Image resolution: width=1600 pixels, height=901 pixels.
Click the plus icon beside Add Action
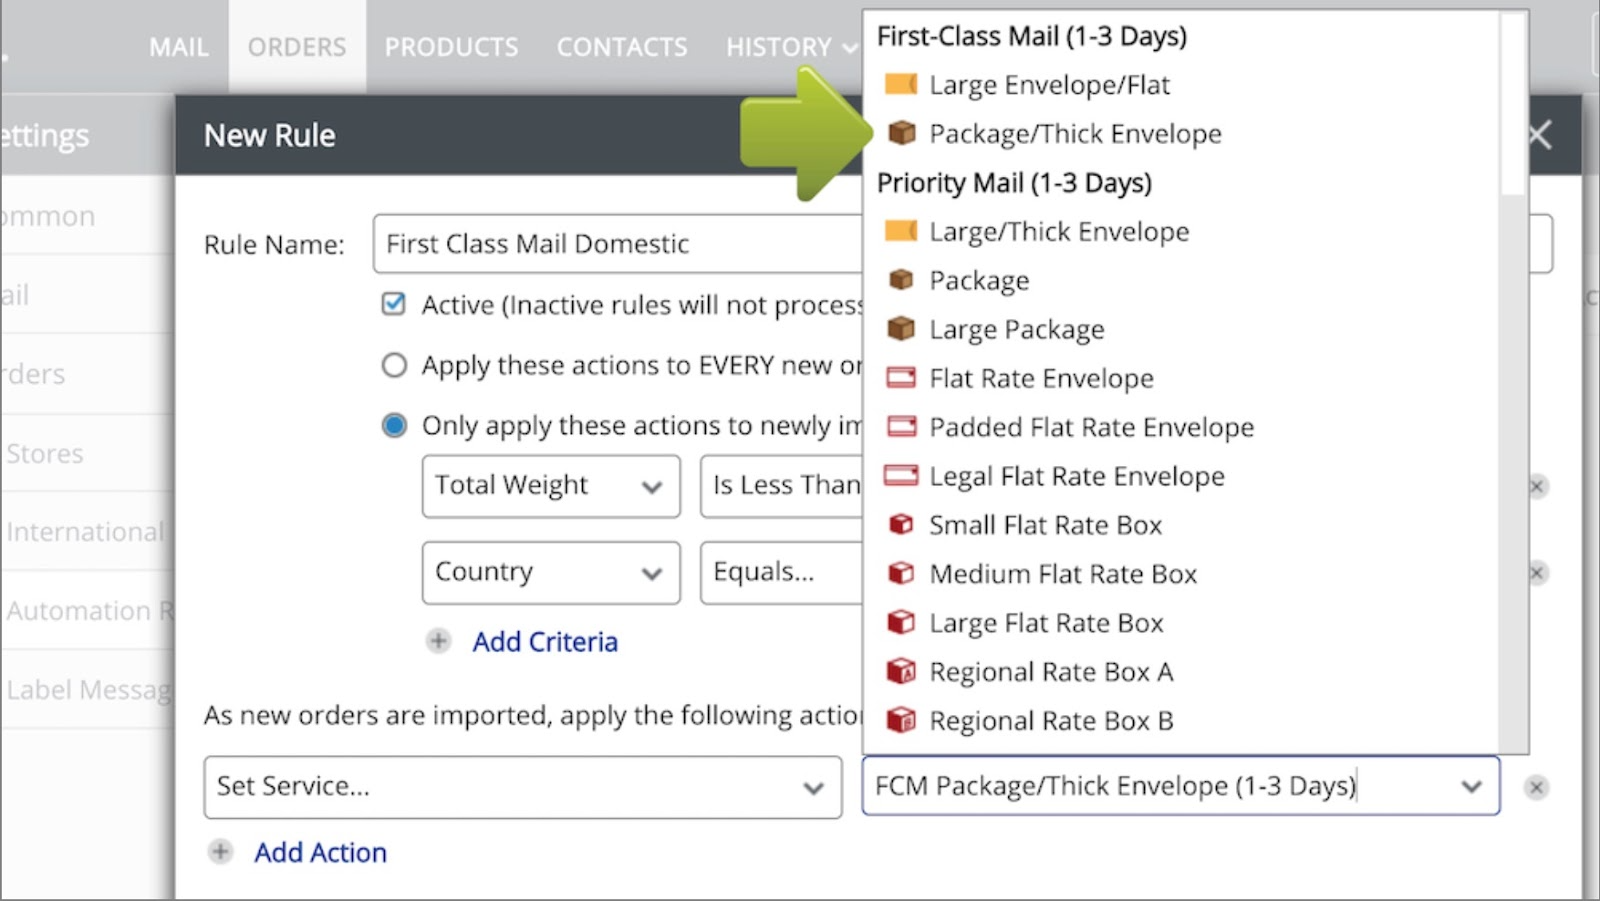[x=220, y=852]
